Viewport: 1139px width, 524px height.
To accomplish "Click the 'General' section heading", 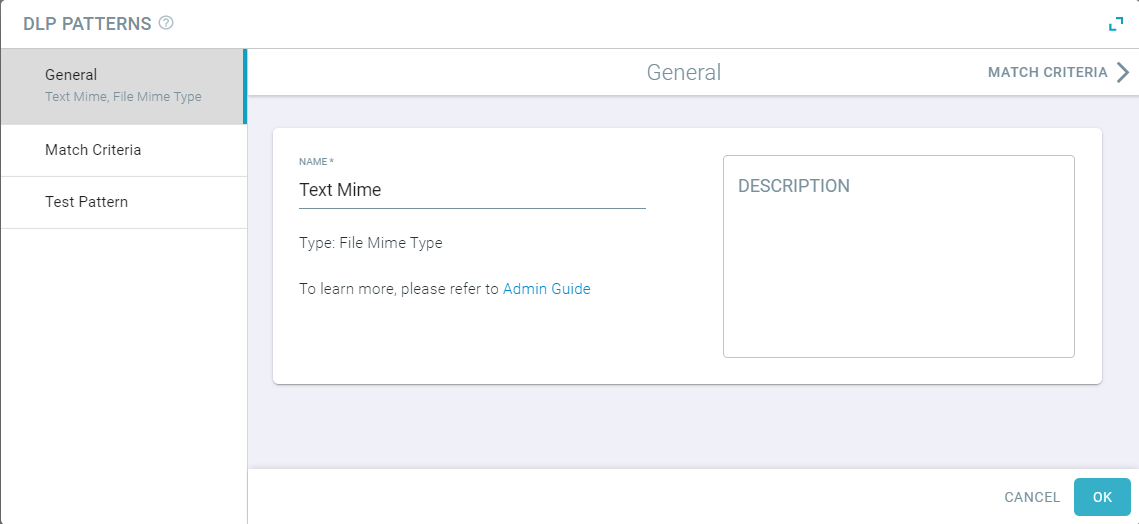I will (684, 72).
